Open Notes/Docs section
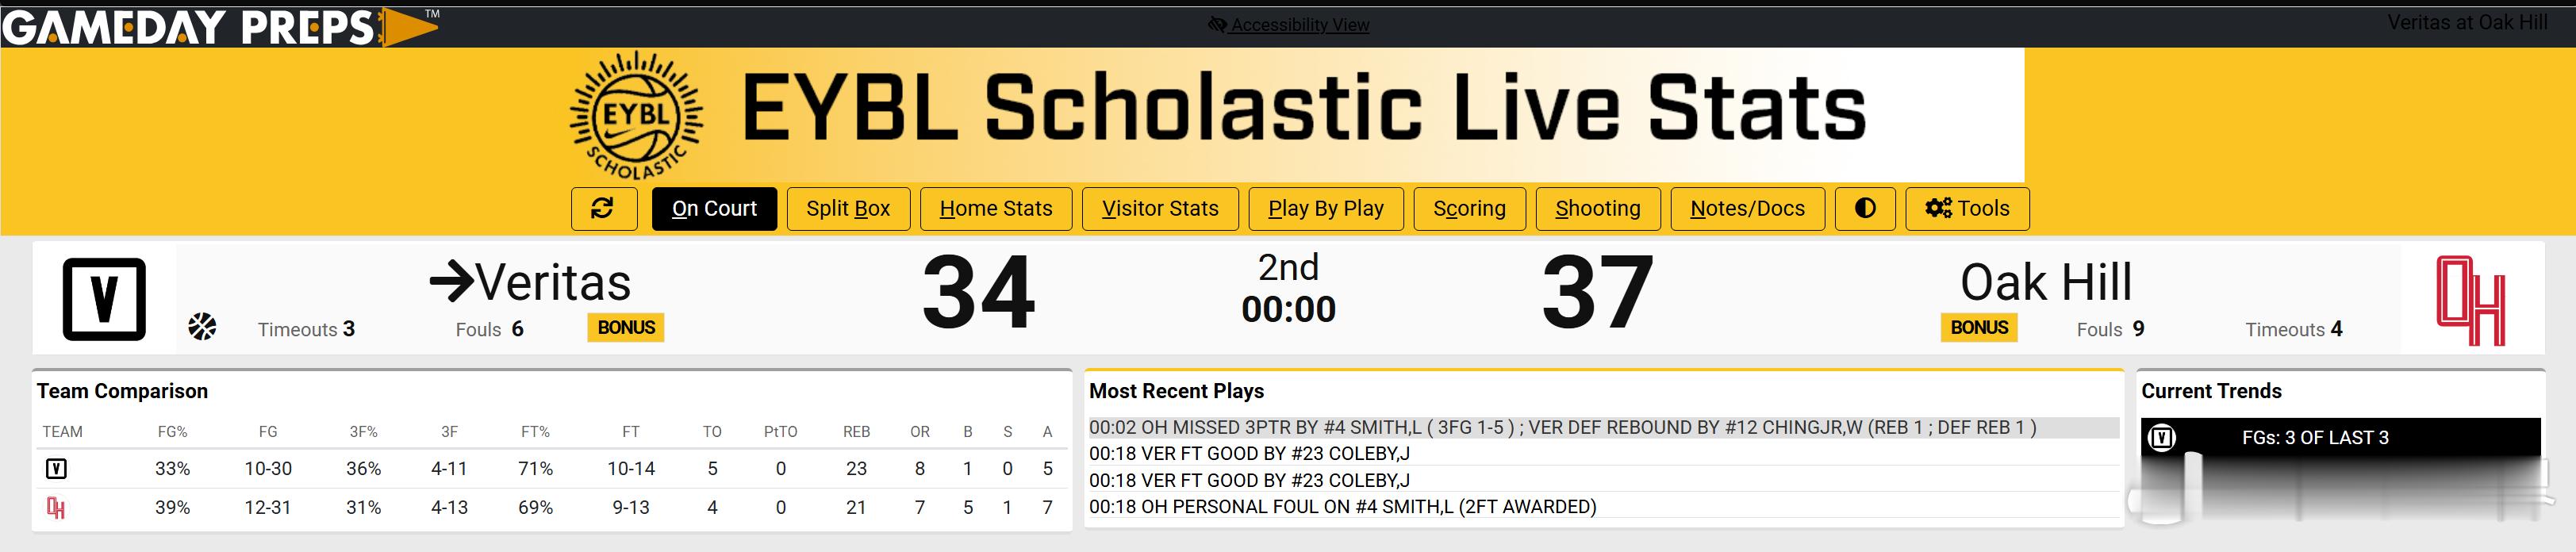This screenshot has width=2576, height=552. [x=1747, y=208]
